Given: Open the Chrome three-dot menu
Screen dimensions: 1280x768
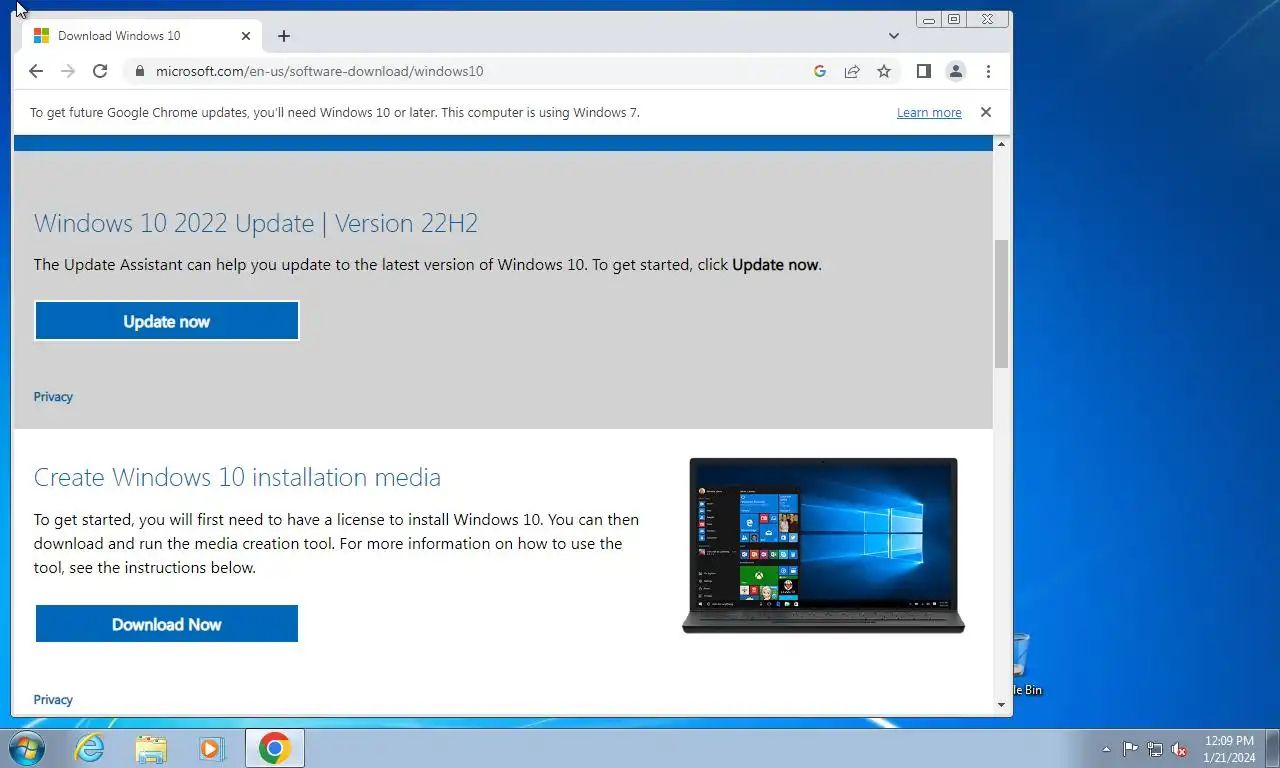Looking at the screenshot, I should 988,71.
